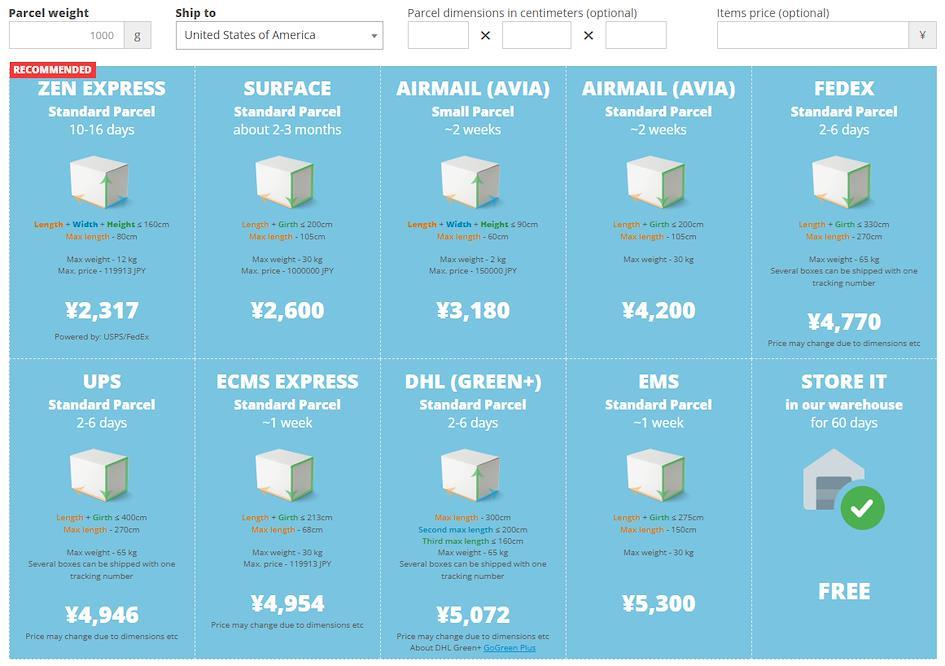Click the warehouse storage checkmark icon
This screenshot has width=945, height=666.
[860, 507]
